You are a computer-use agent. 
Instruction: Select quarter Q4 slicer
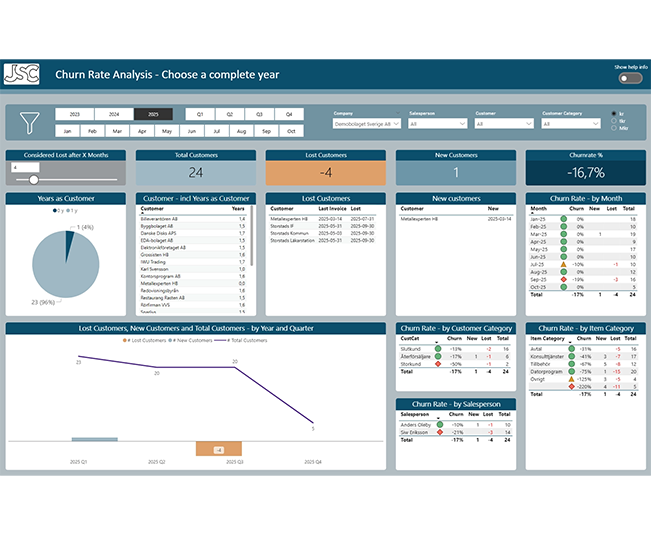[289, 114]
